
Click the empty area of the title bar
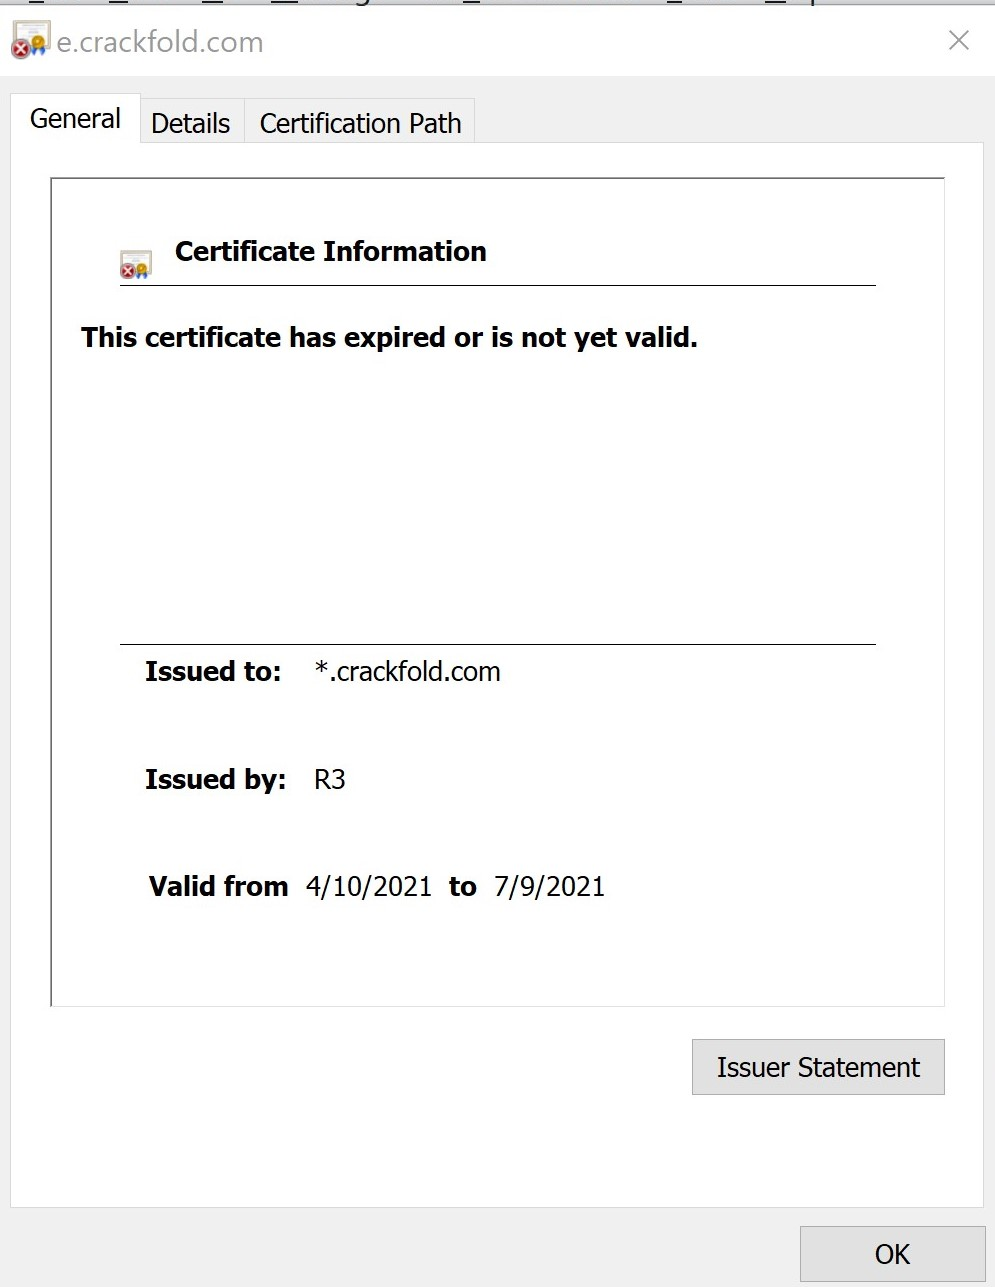pyautogui.click(x=600, y=40)
